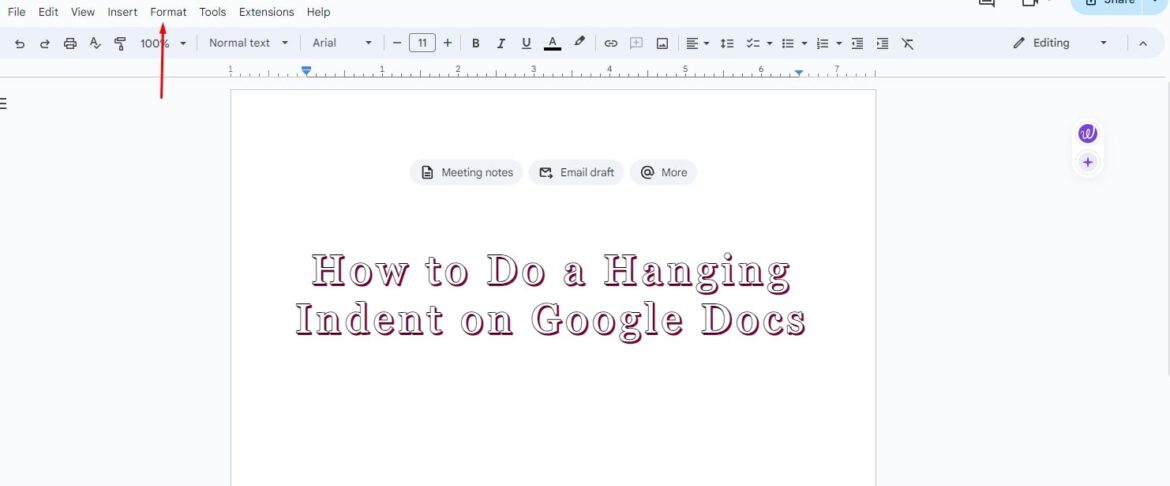Expand the bulleted list options arrow
Viewport: 1170px width, 486px height.
[x=804, y=43]
